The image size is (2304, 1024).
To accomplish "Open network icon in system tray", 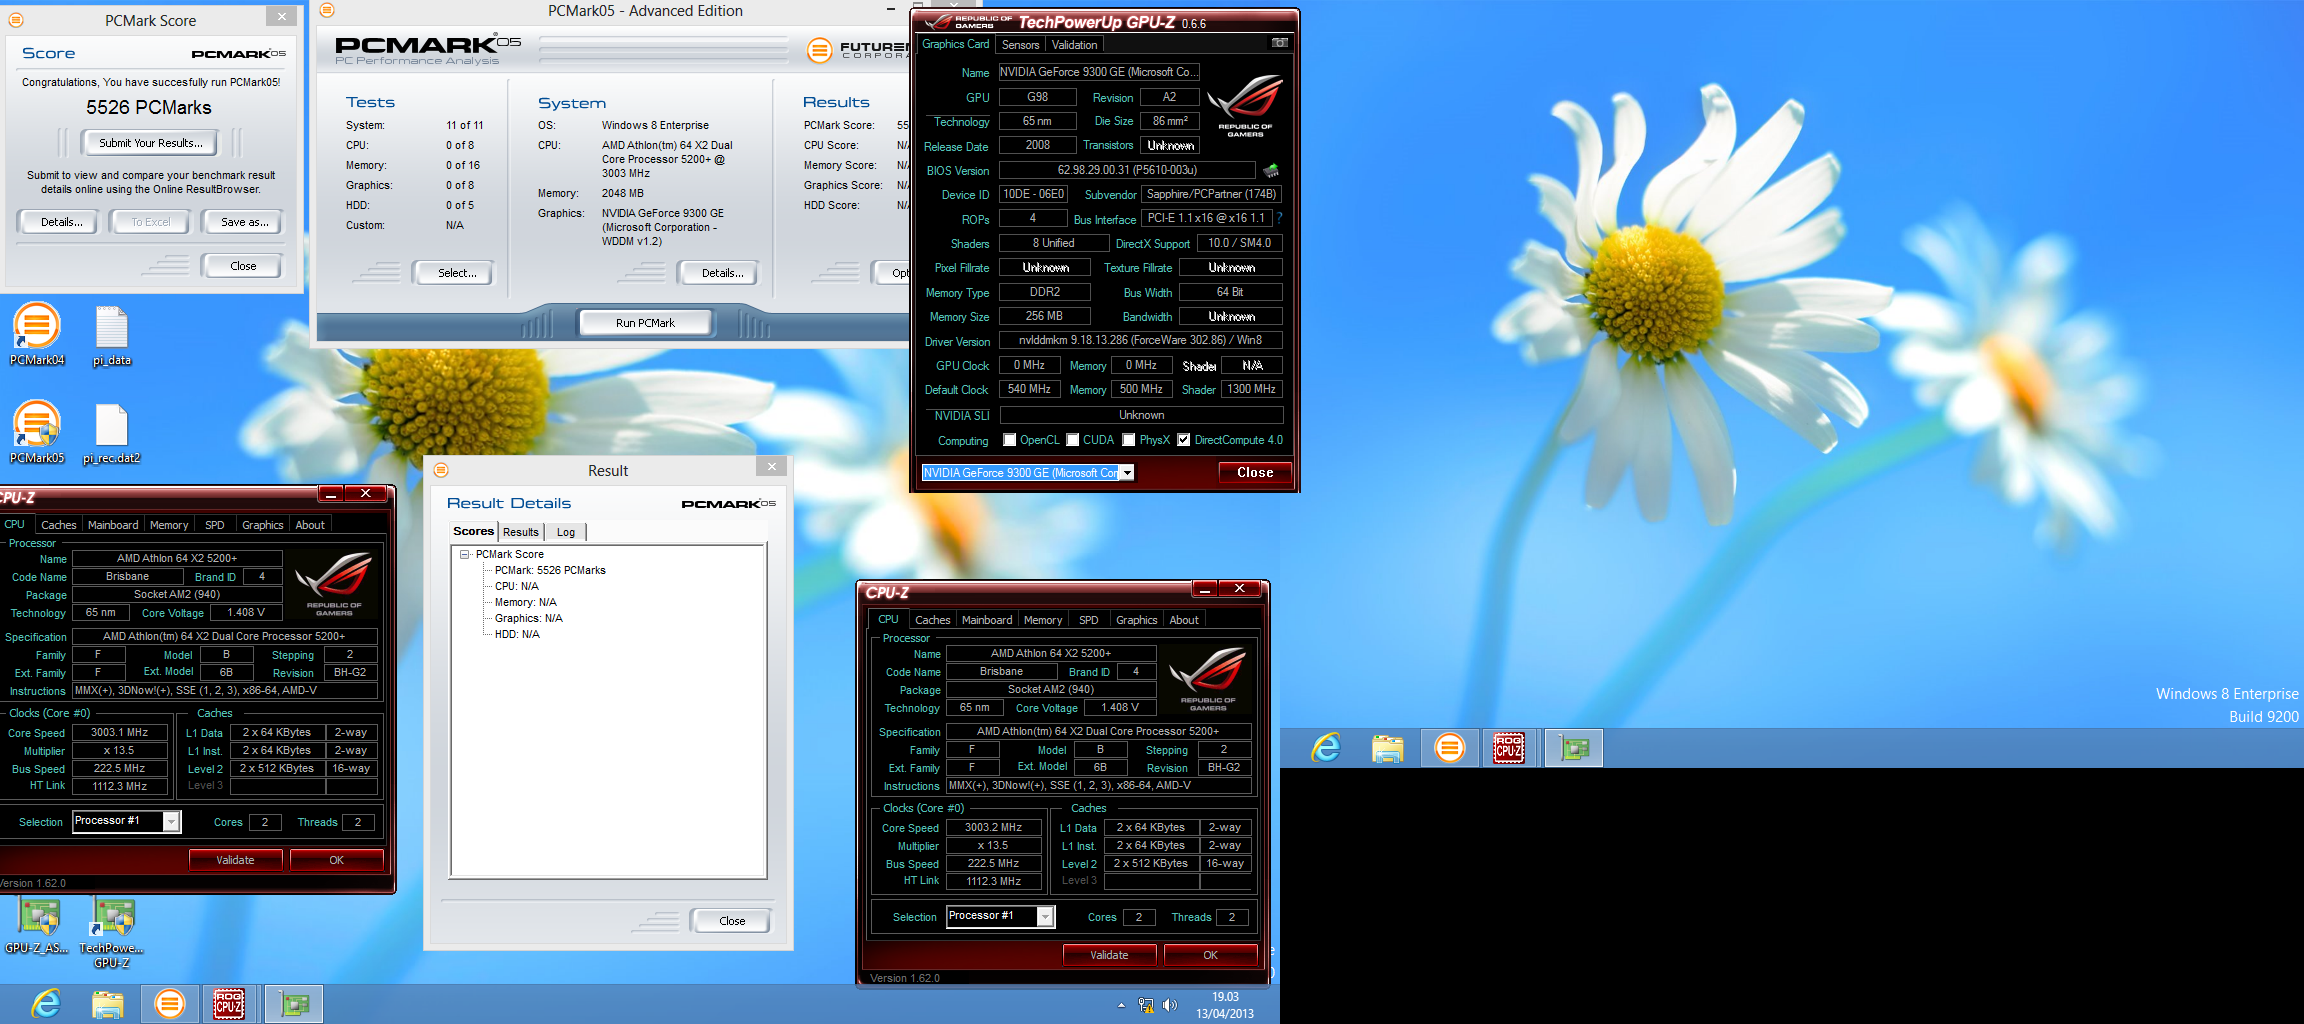I will (1146, 1005).
